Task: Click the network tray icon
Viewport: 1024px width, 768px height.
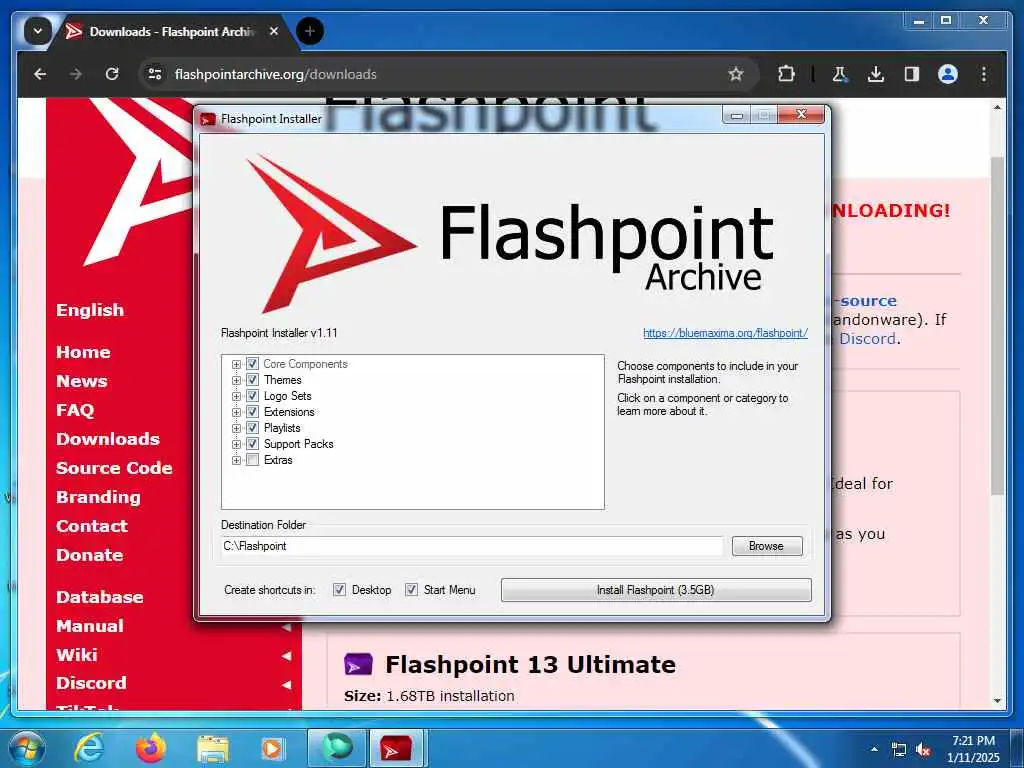Action: (x=899, y=750)
